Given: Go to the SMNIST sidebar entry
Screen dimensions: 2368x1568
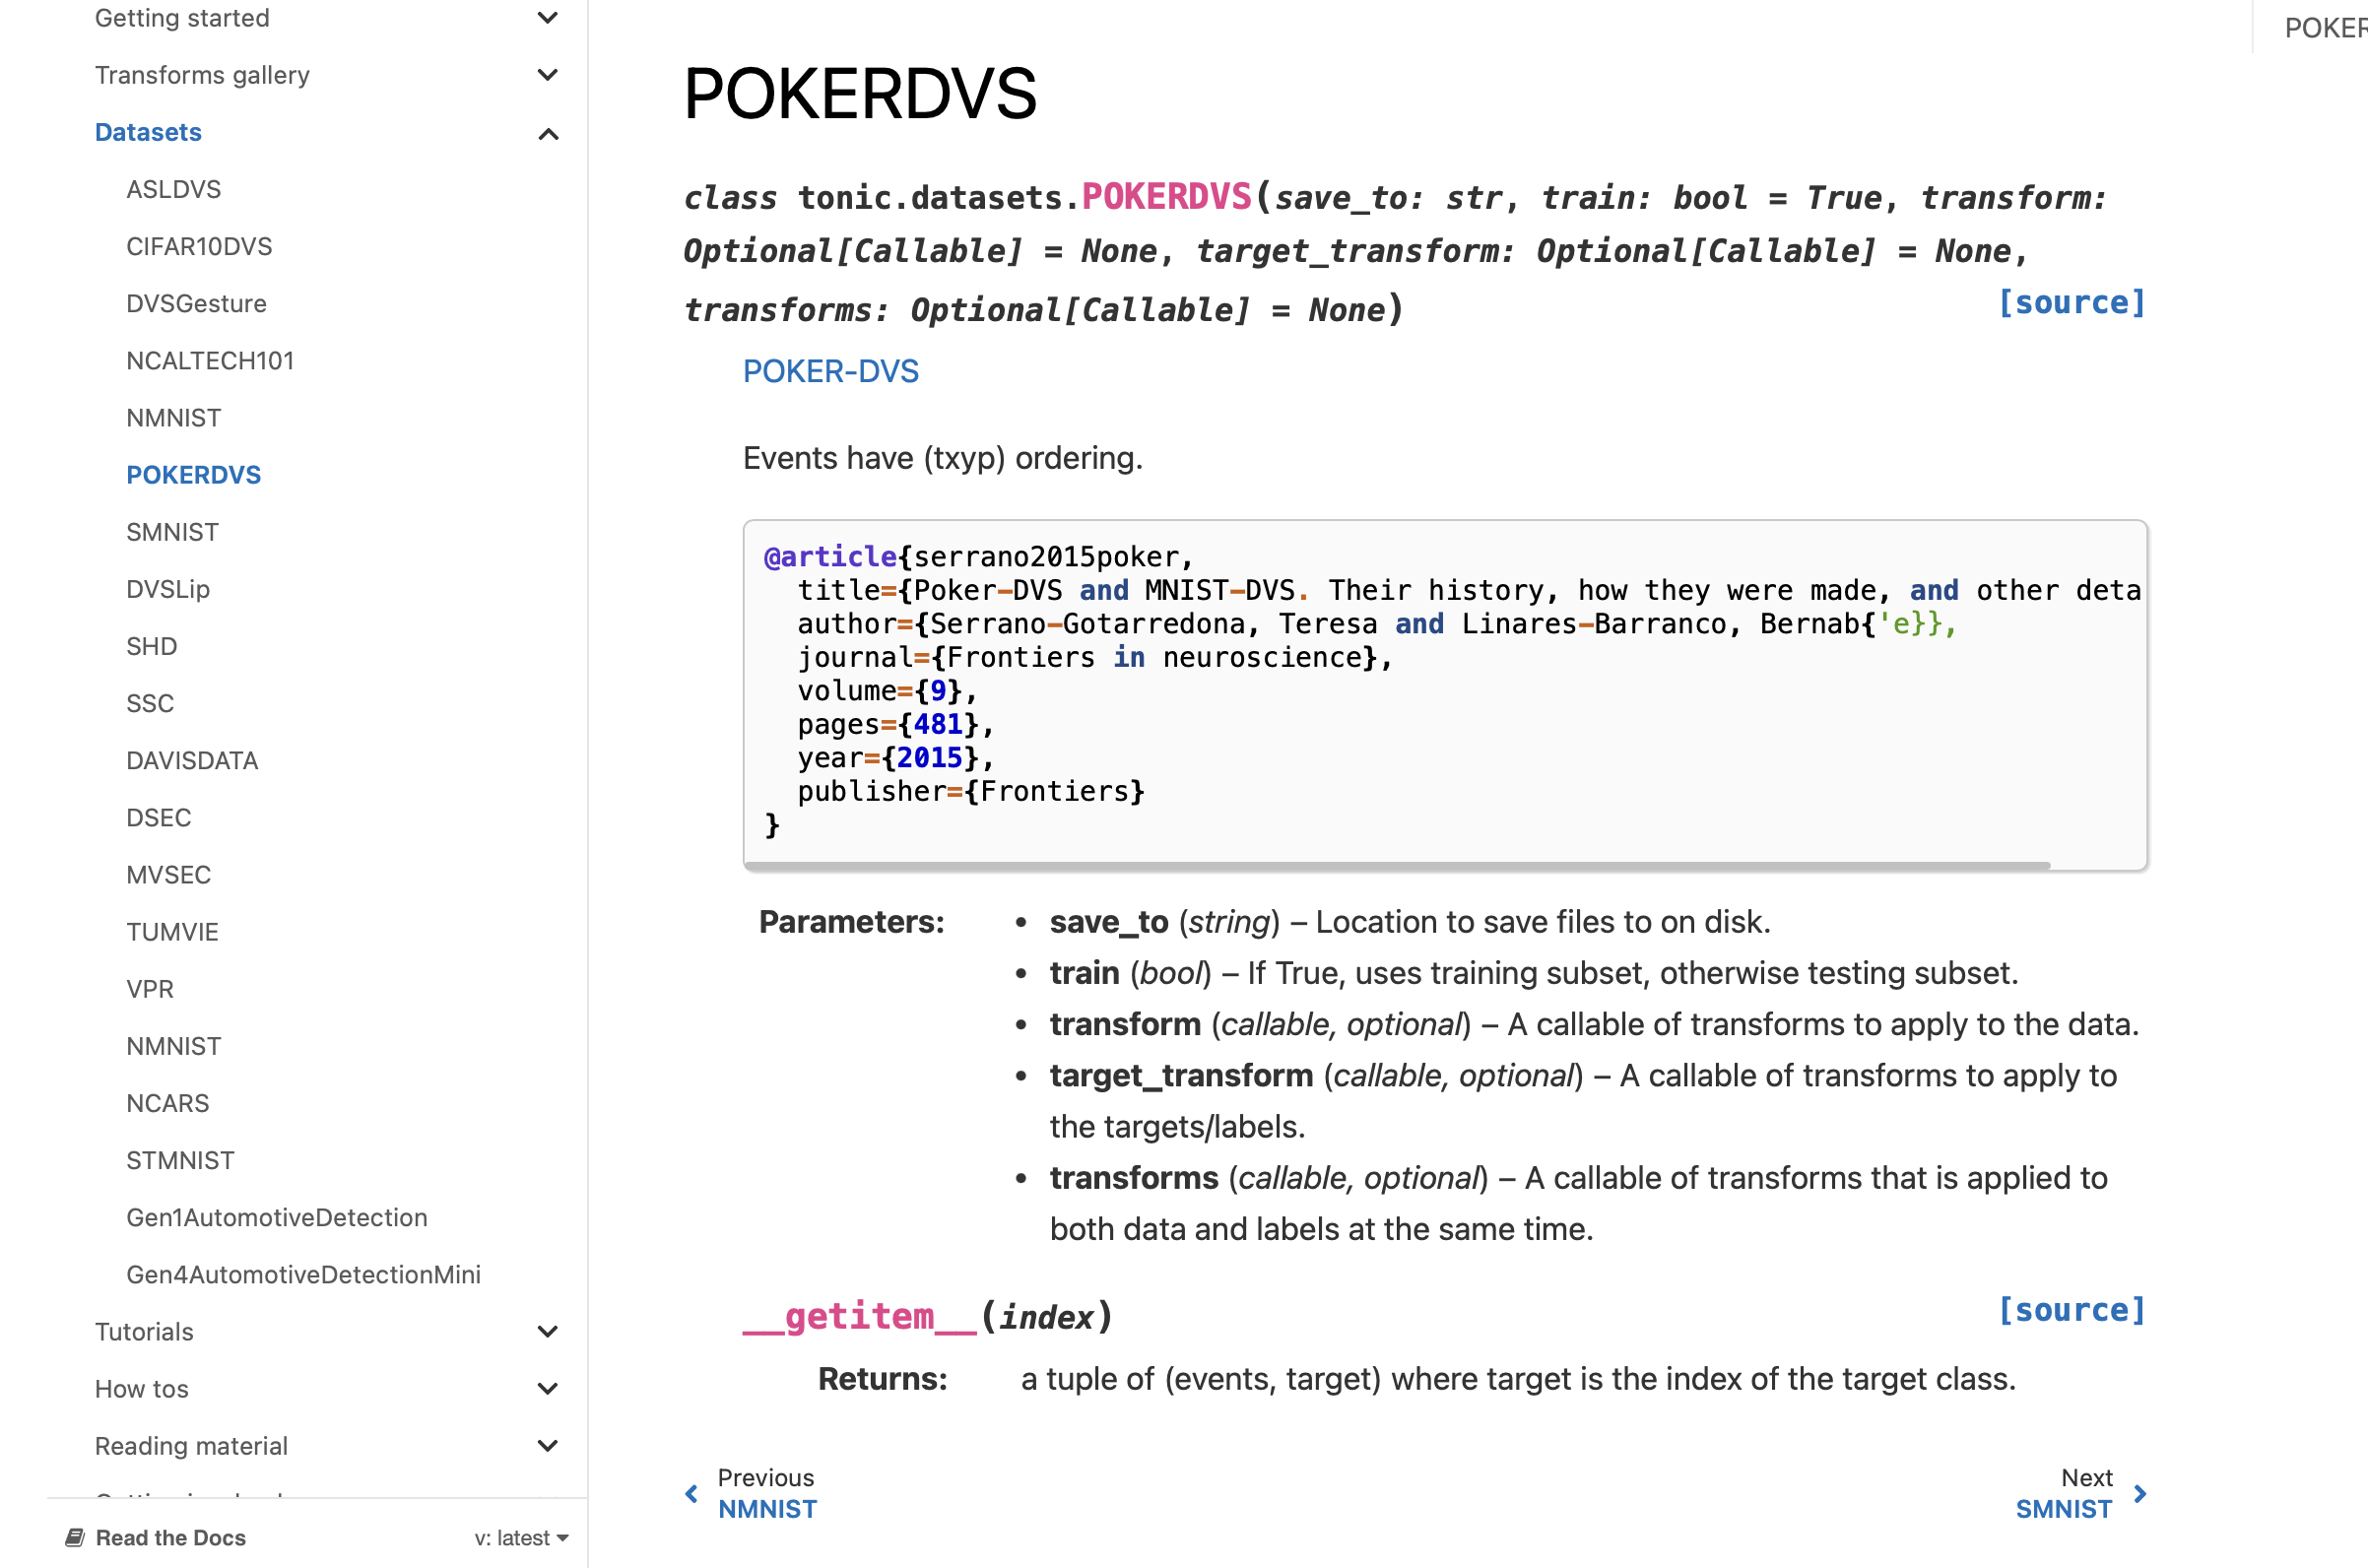Looking at the screenshot, I should pos(172,532).
